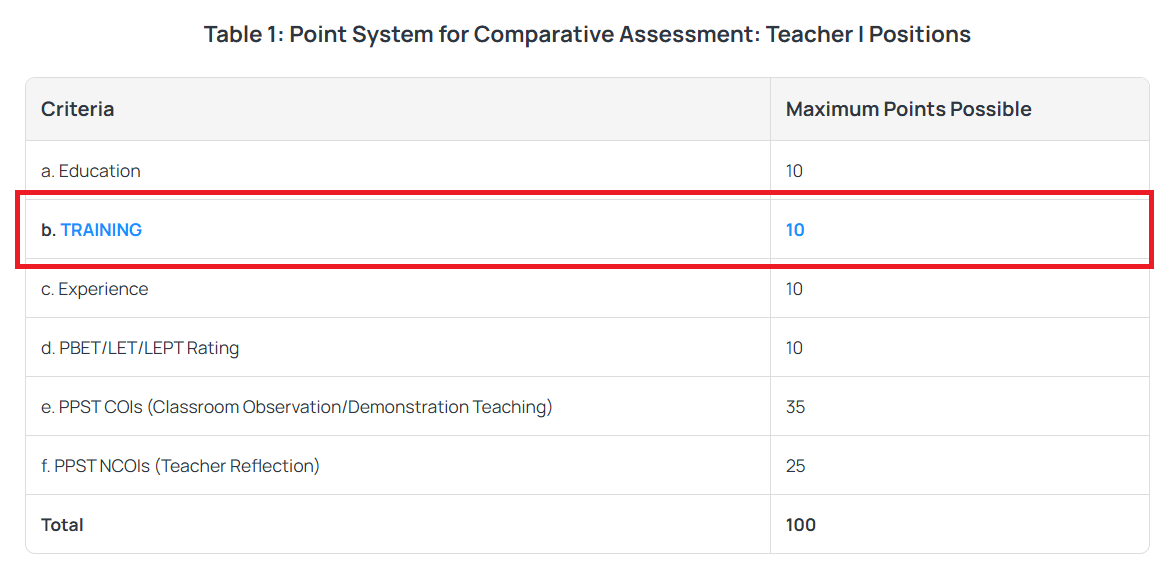Click the TRAINING link

101,230
